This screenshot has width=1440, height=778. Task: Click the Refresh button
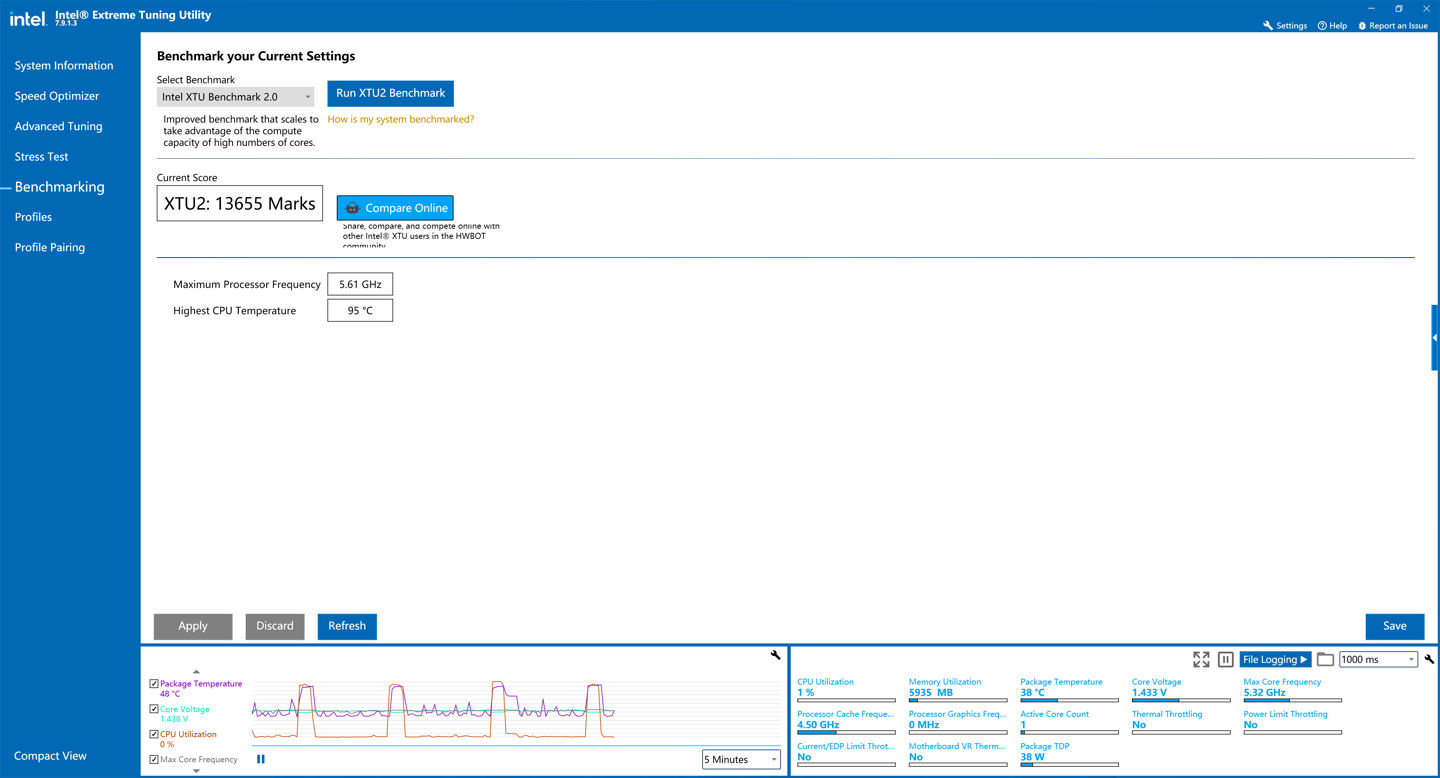tap(347, 626)
